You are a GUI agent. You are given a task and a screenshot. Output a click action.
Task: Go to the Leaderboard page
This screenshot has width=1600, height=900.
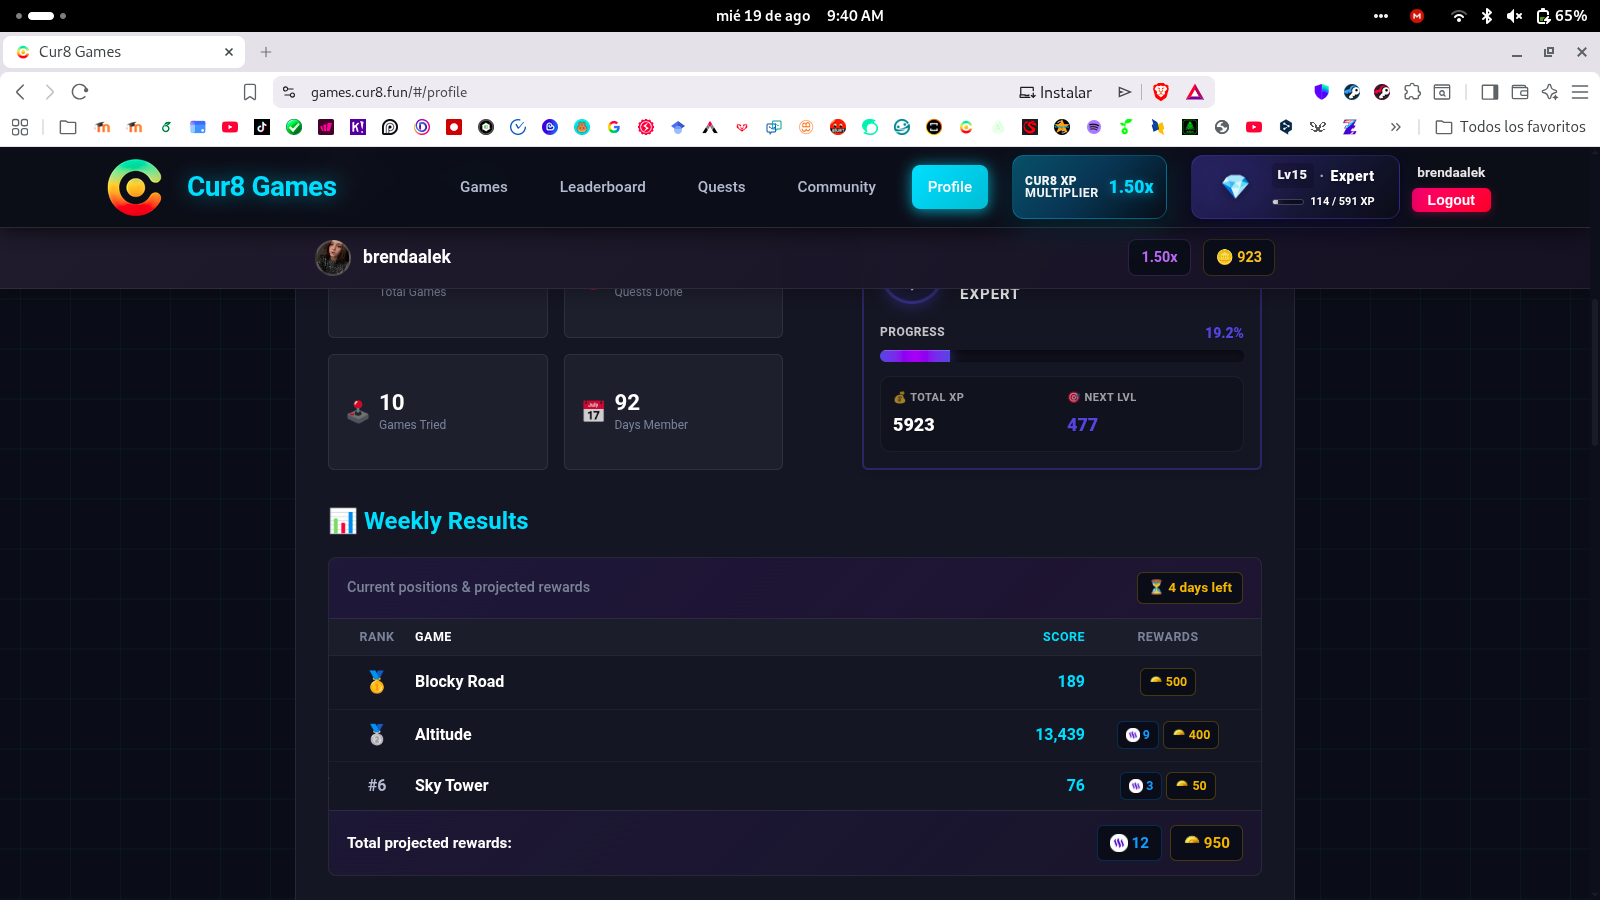click(x=603, y=187)
